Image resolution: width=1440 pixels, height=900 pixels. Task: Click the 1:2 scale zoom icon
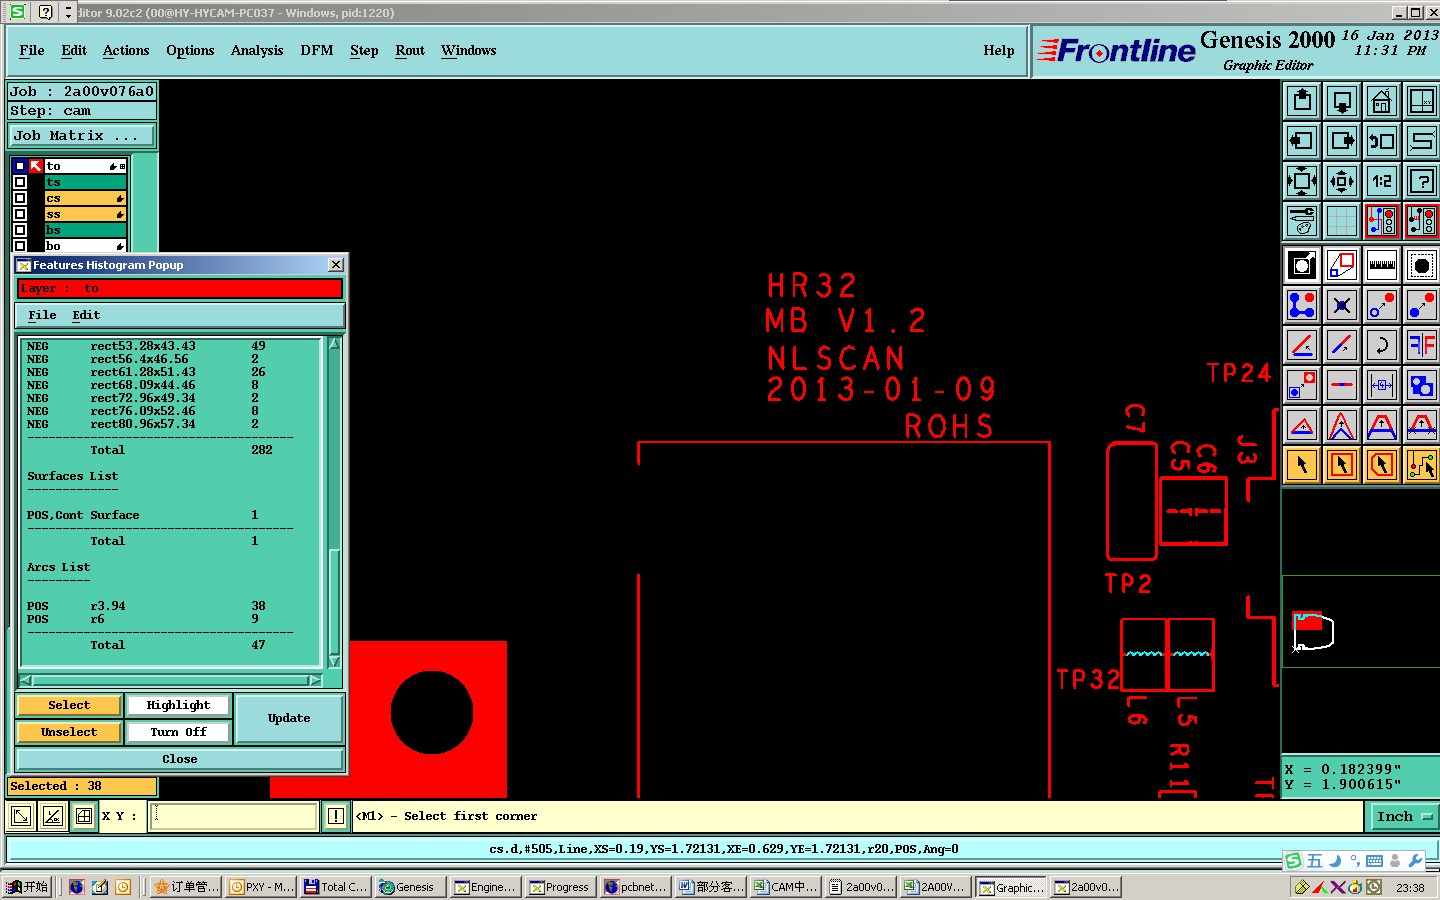[x=1382, y=181]
